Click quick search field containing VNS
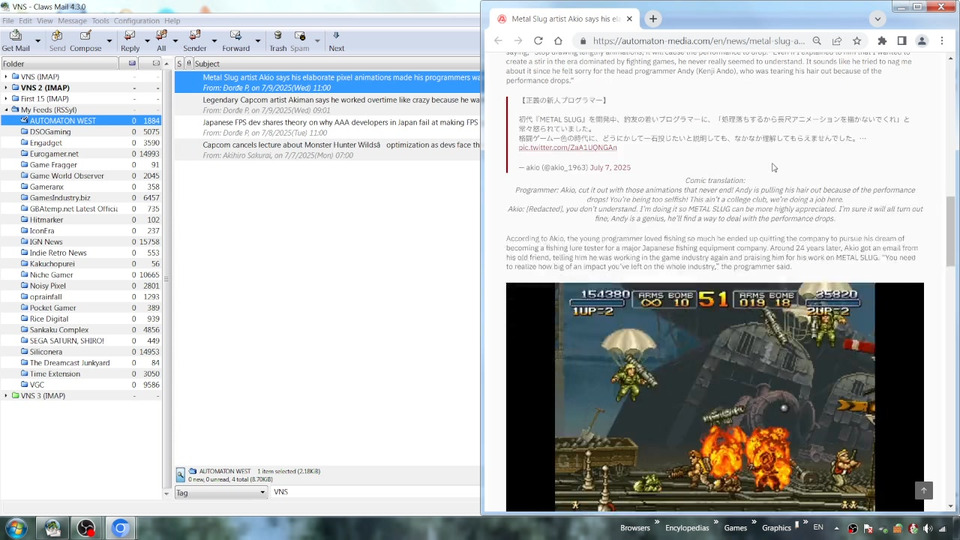Screen dimensions: 960x540 point(375,492)
